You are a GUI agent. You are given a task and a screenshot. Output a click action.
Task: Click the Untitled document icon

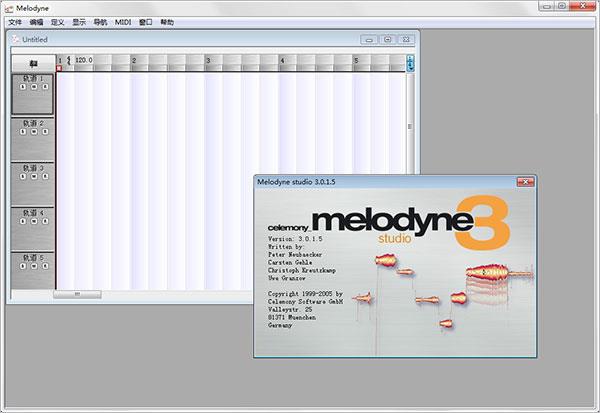[x=15, y=39]
